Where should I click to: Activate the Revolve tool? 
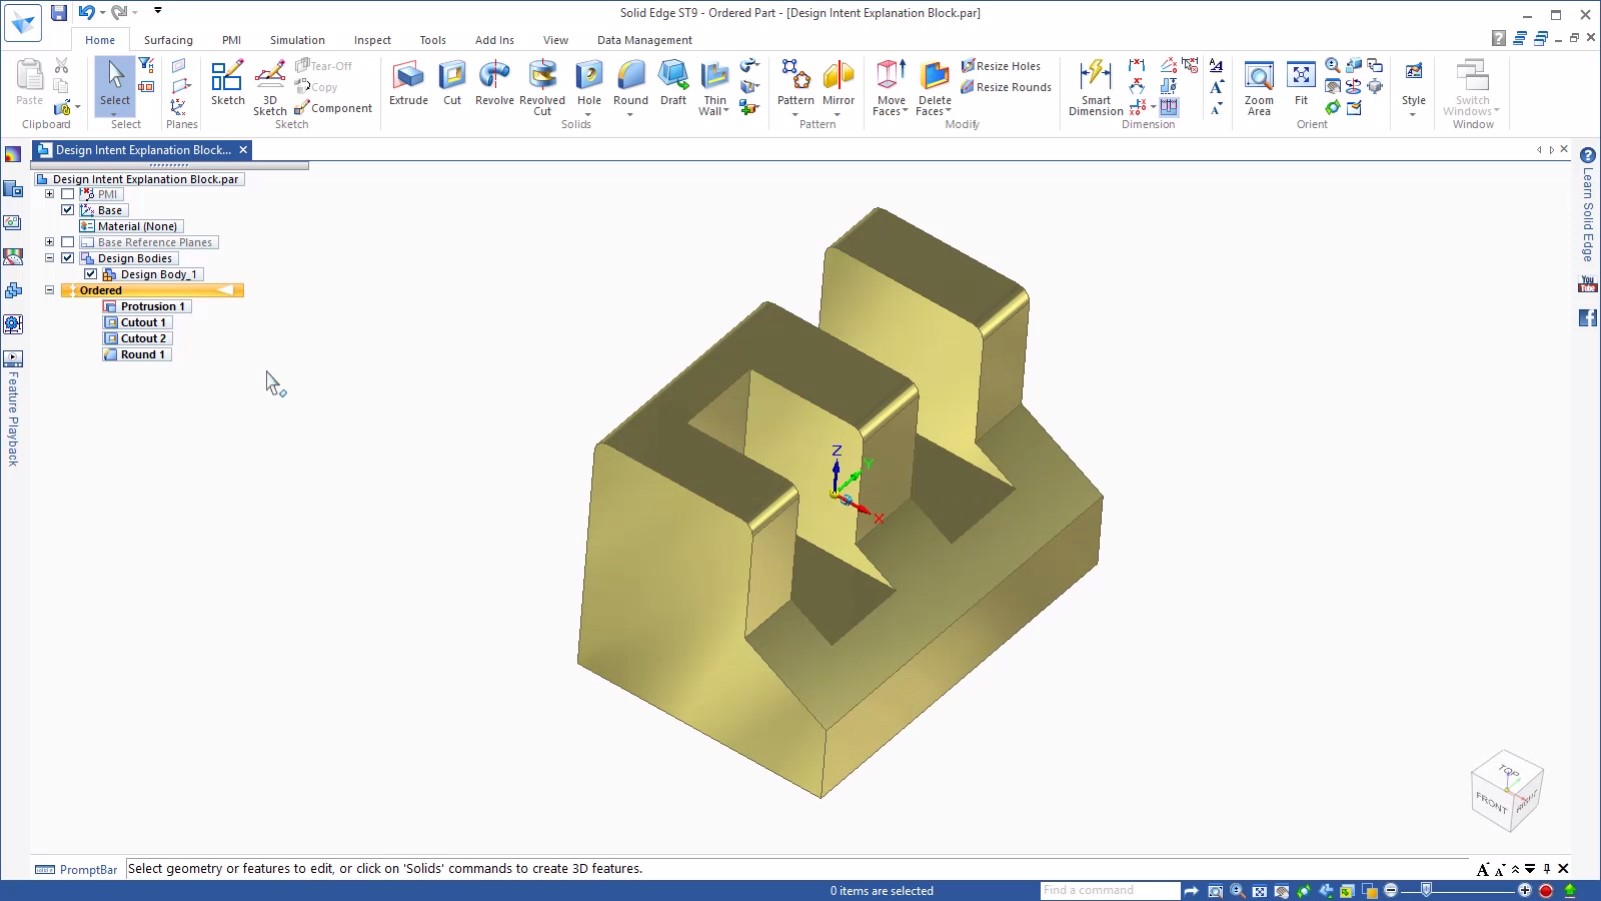pyautogui.click(x=493, y=85)
